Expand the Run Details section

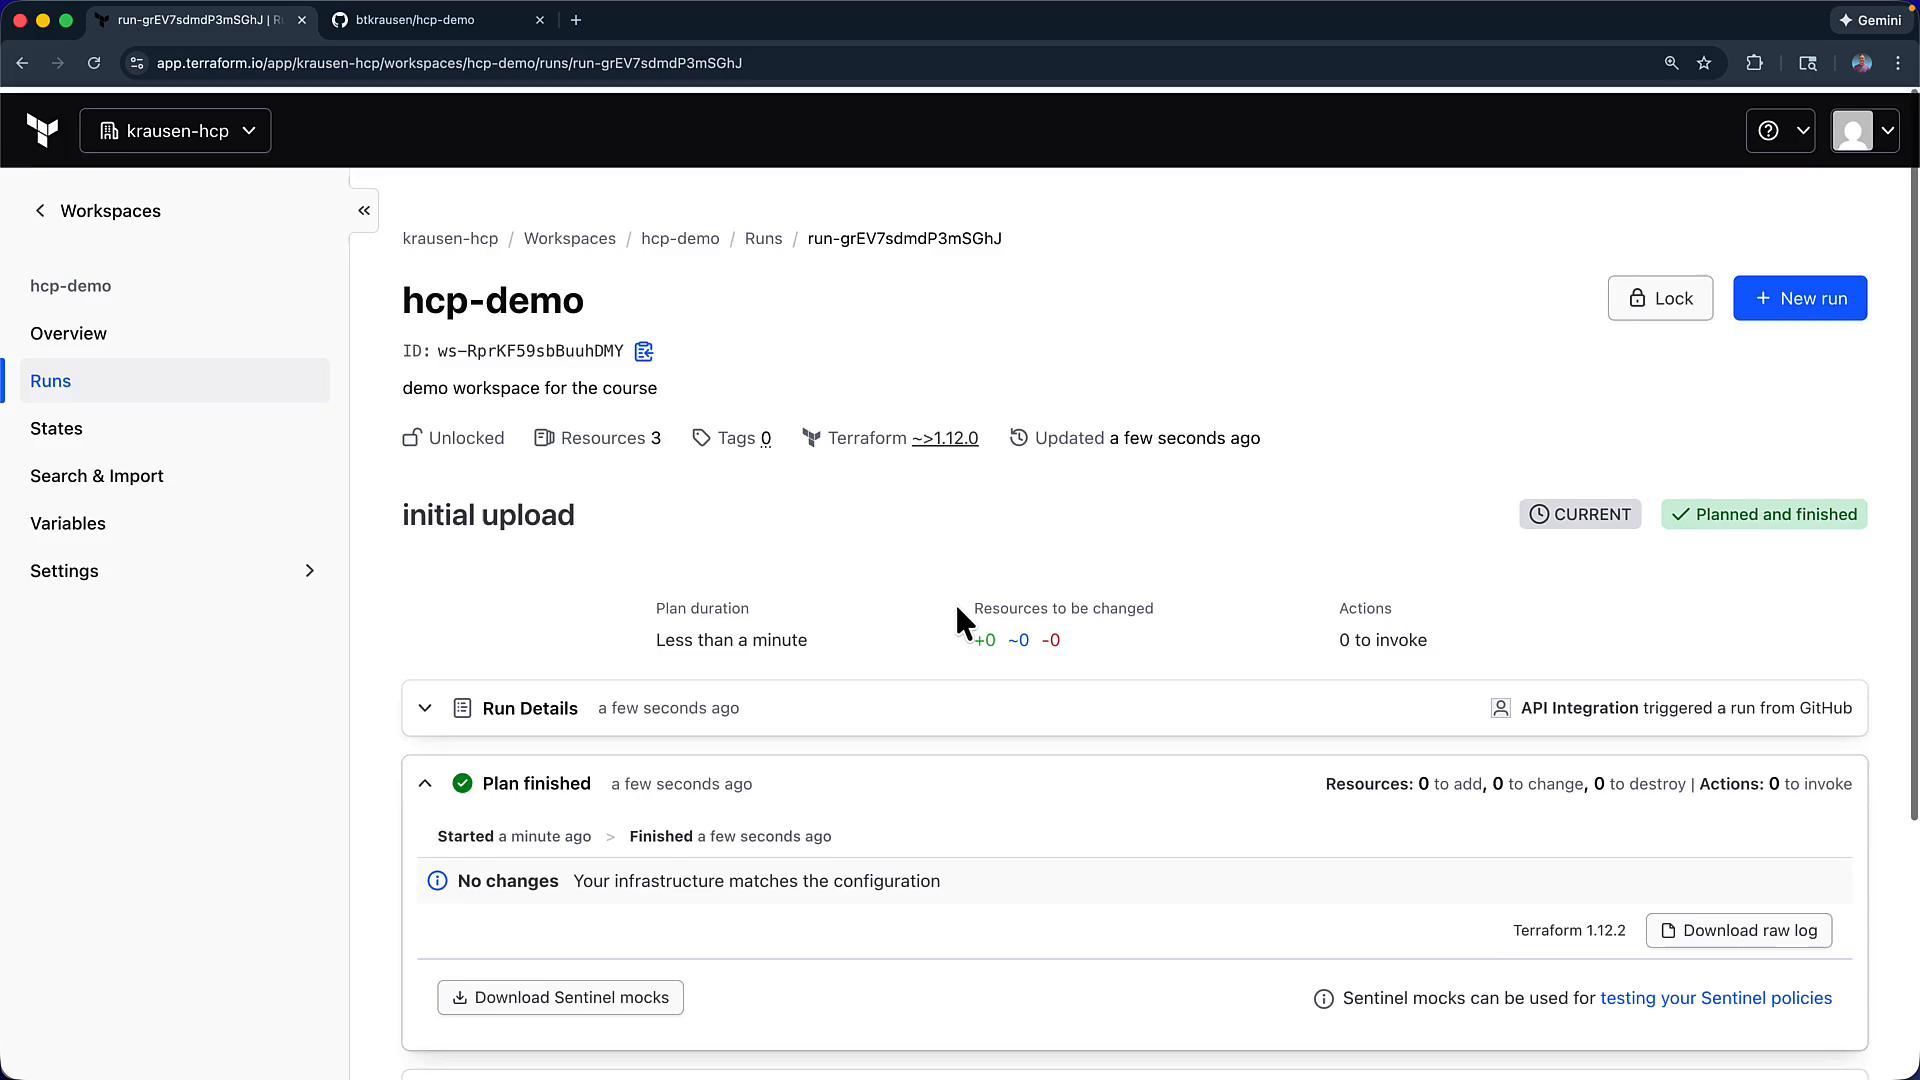[x=425, y=708]
